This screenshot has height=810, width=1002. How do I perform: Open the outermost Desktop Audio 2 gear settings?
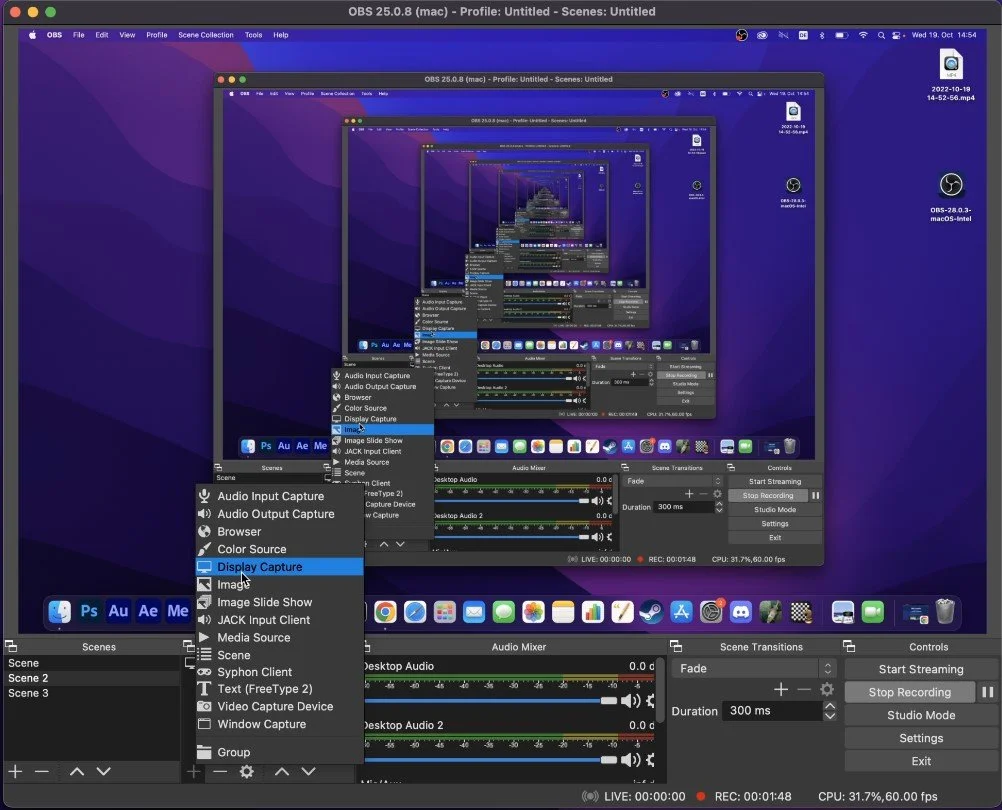point(651,760)
